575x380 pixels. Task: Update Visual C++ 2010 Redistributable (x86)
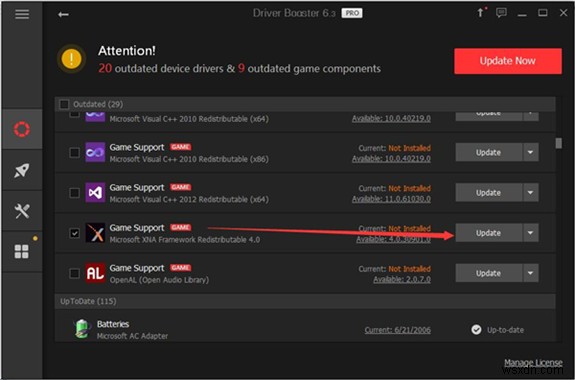(x=488, y=152)
